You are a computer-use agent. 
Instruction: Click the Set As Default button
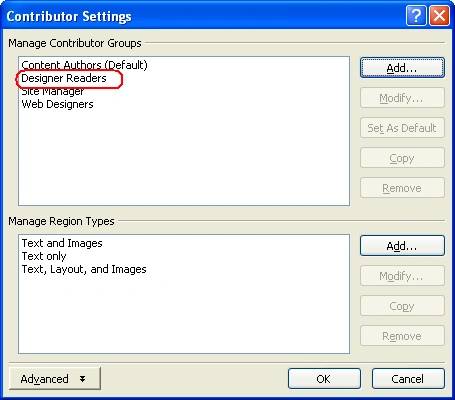point(402,128)
